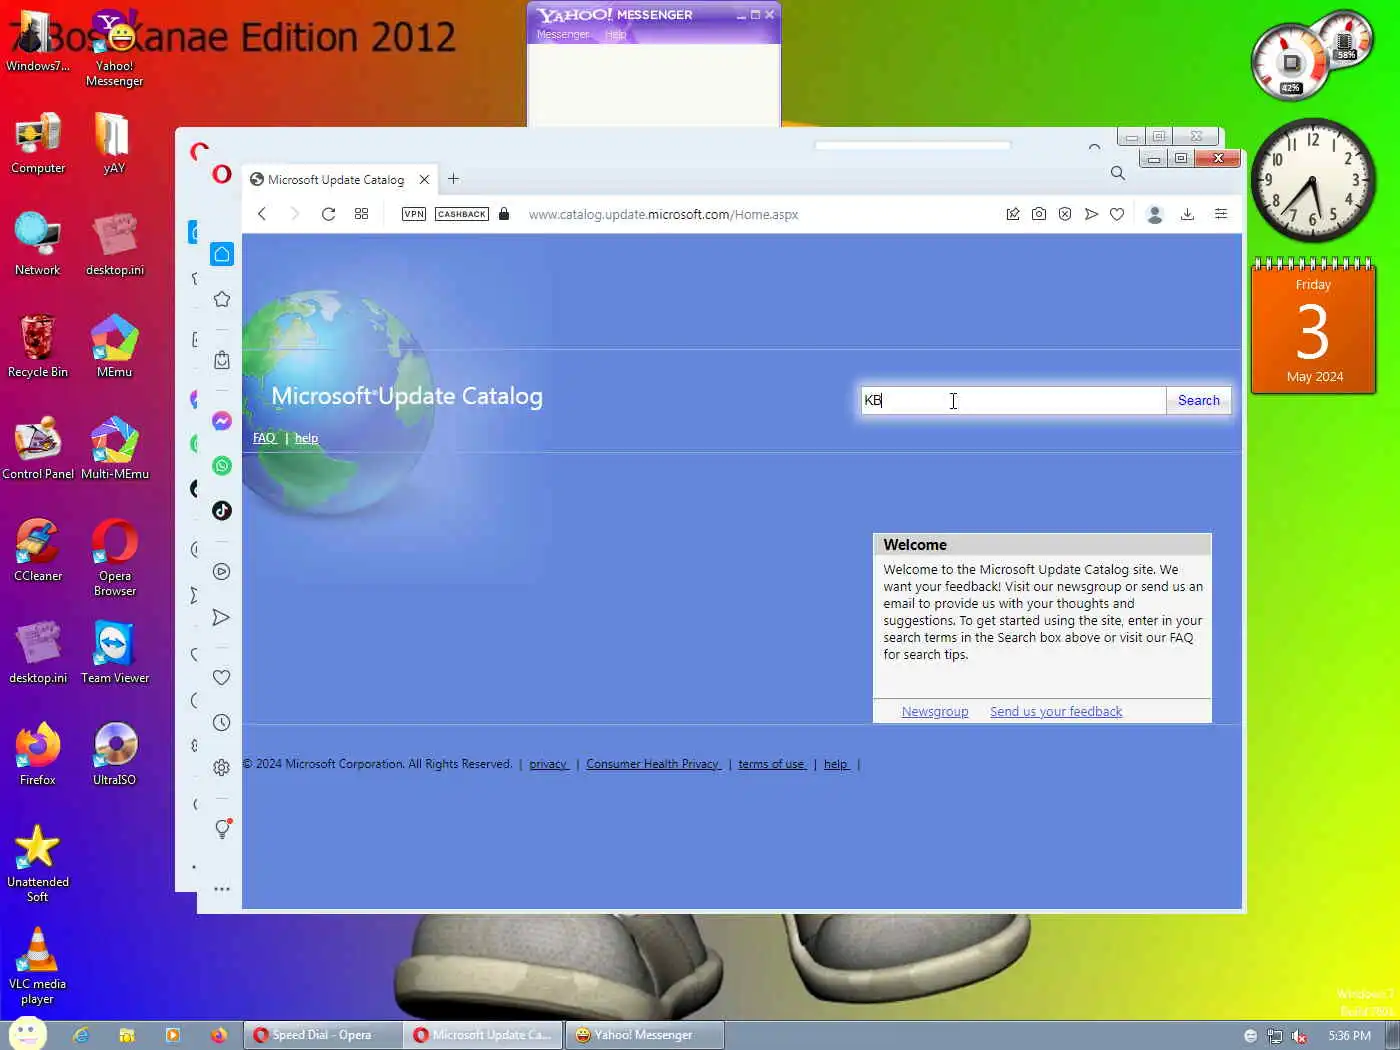Image resolution: width=1400 pixels, height=1050 pixels.
Task: Click the heart icon in the address bar
Action: (x=1117, y=214)
